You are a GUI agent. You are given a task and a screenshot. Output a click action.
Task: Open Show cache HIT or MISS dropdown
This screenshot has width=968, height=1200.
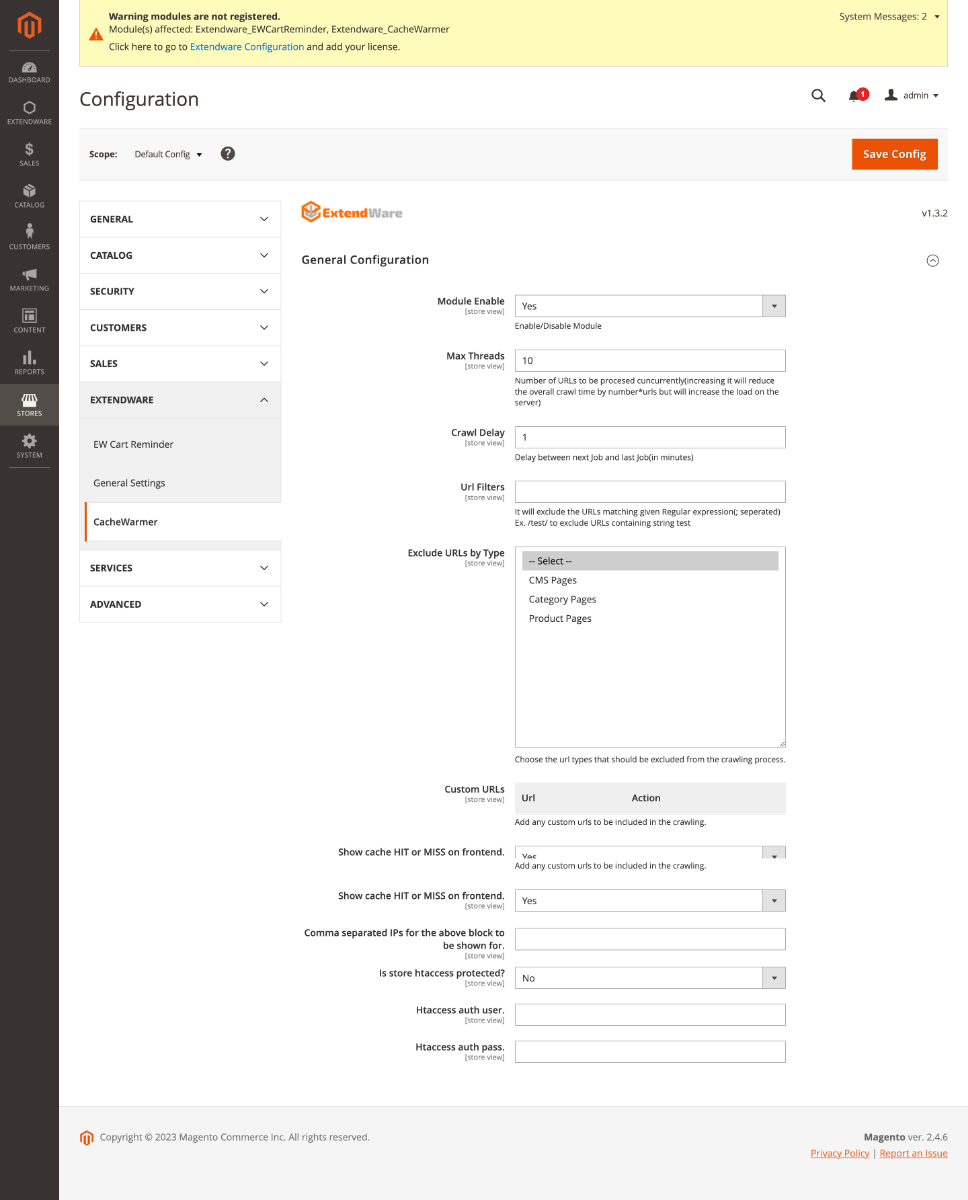650,901
